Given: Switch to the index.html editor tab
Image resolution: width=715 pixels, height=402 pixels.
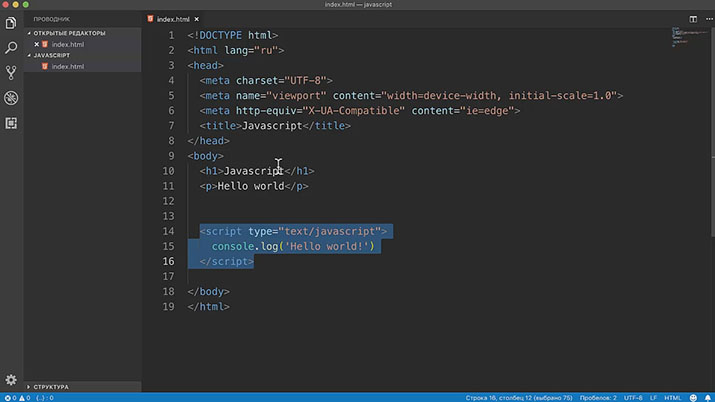Looking at the screenshot, I should click(173, 19).
